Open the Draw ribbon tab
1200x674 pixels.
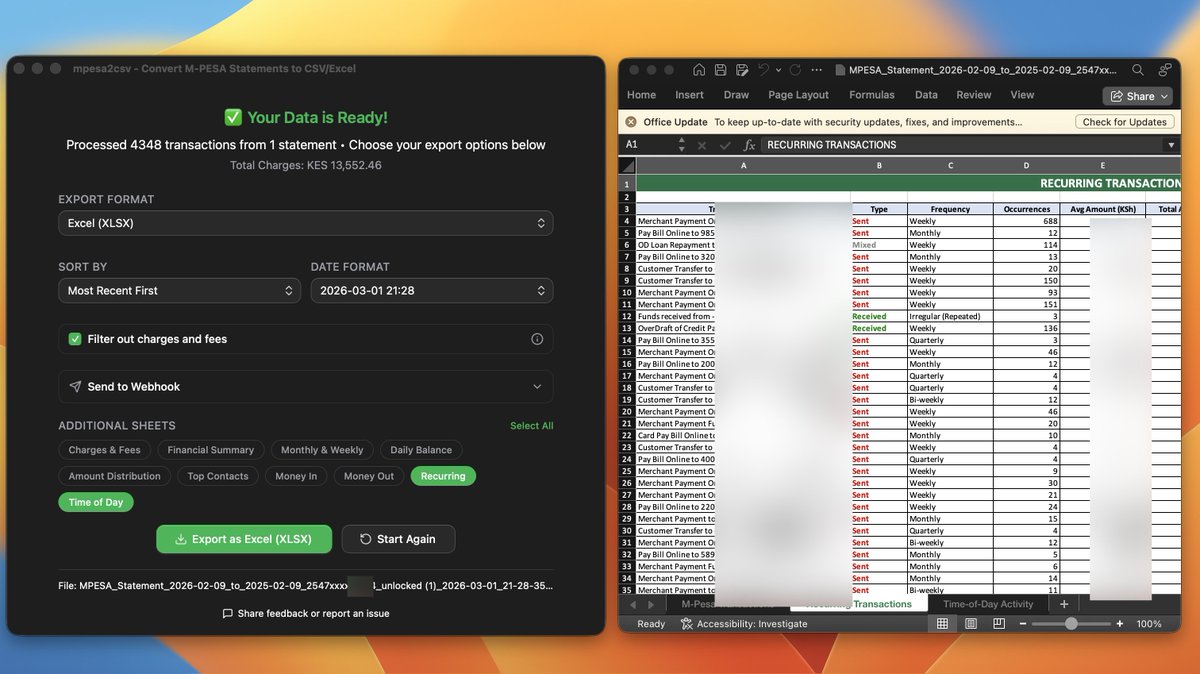point(736,95)
